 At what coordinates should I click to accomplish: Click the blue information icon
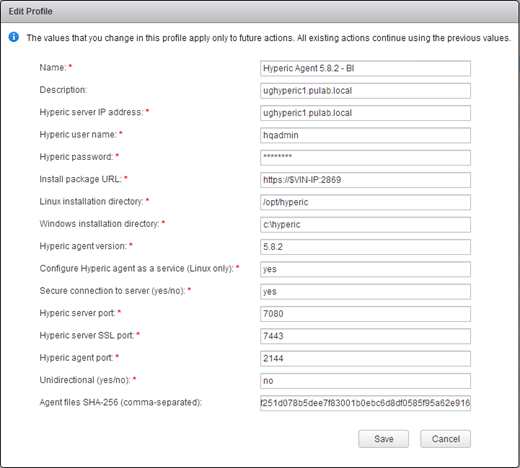[14, 37]
